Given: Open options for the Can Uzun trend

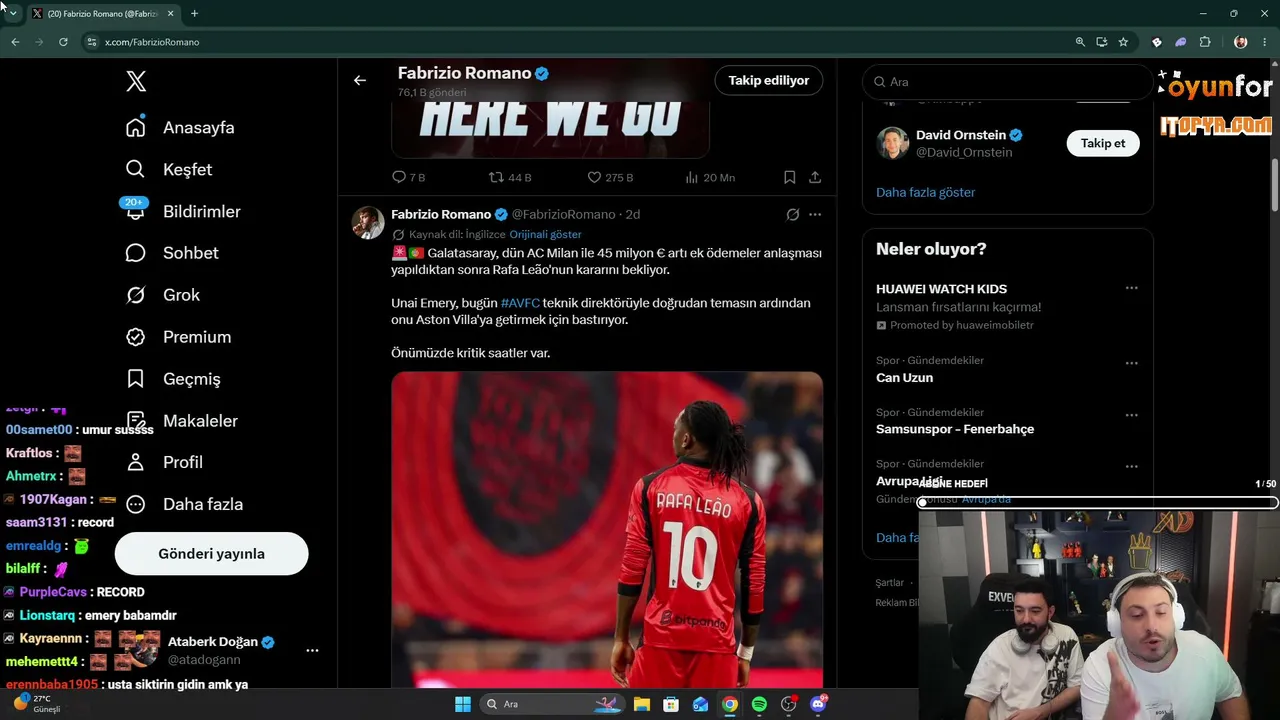Looking at the screenshot, I should 1131,363.
